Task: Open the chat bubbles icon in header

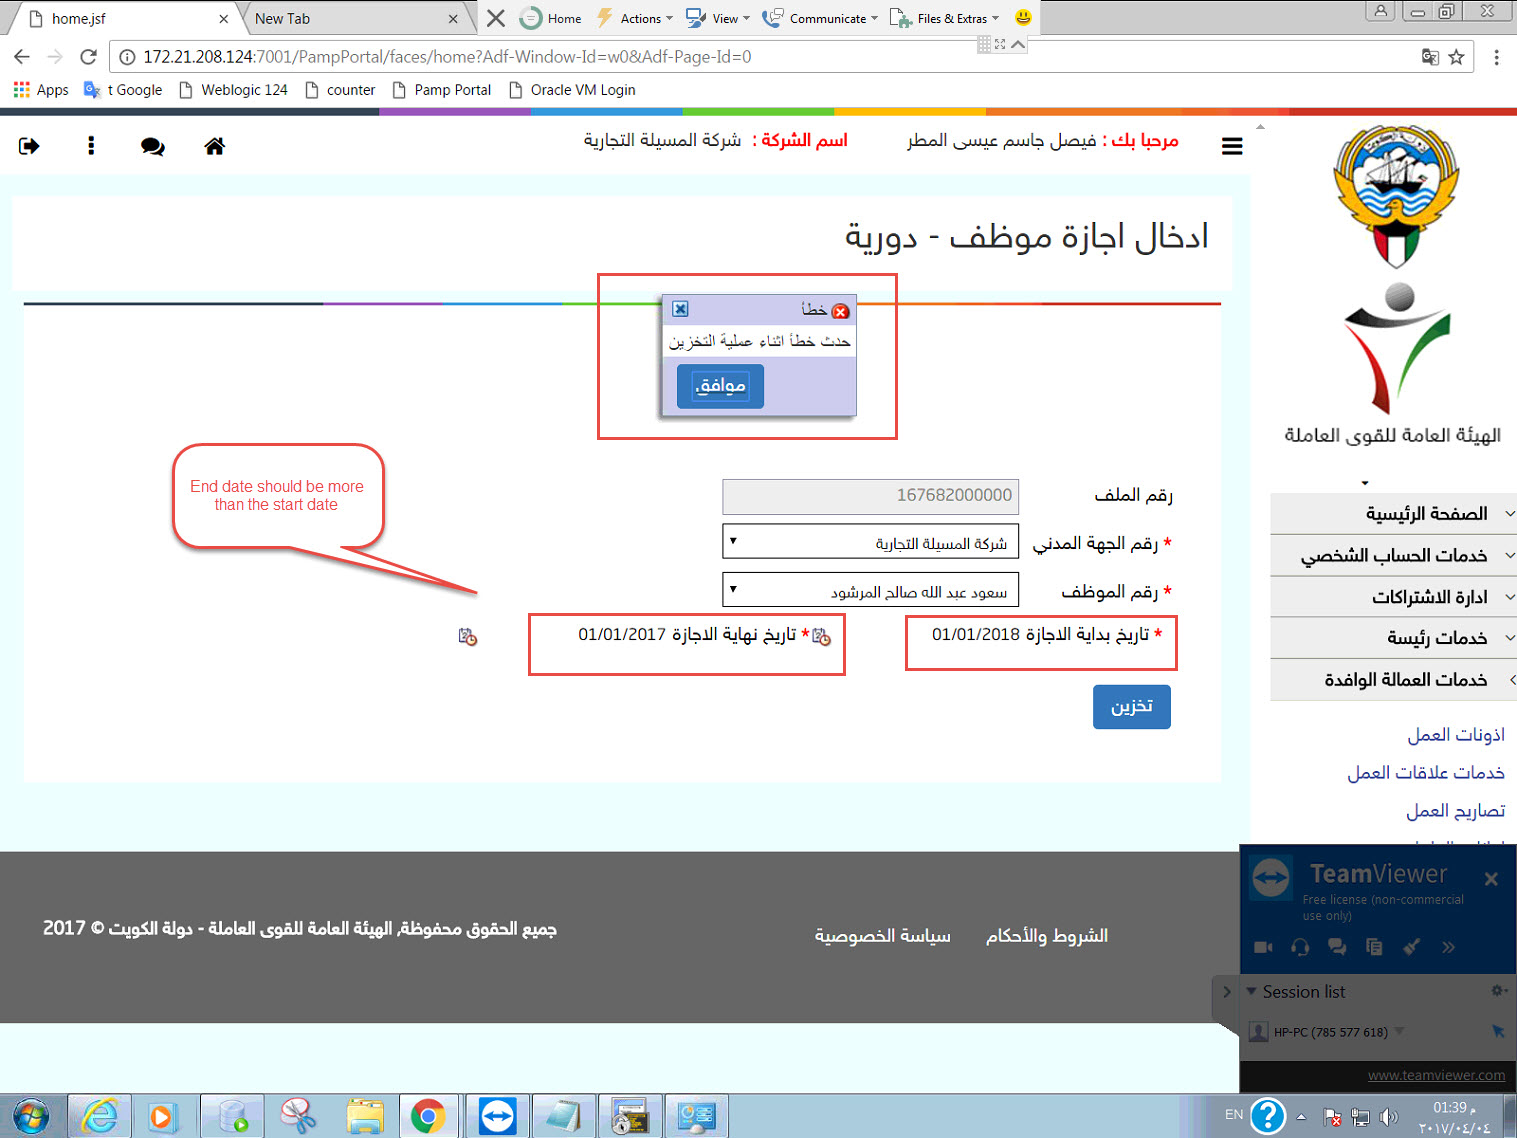Action: (153, 146)
